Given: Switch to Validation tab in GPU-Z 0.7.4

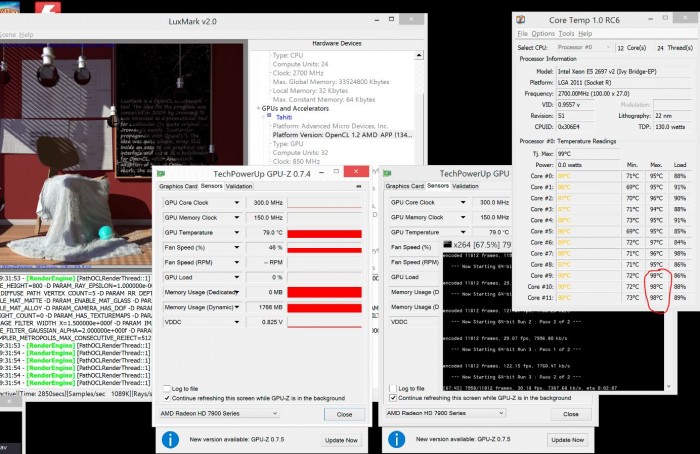Looking at the screenshot, I should point(239,186).
